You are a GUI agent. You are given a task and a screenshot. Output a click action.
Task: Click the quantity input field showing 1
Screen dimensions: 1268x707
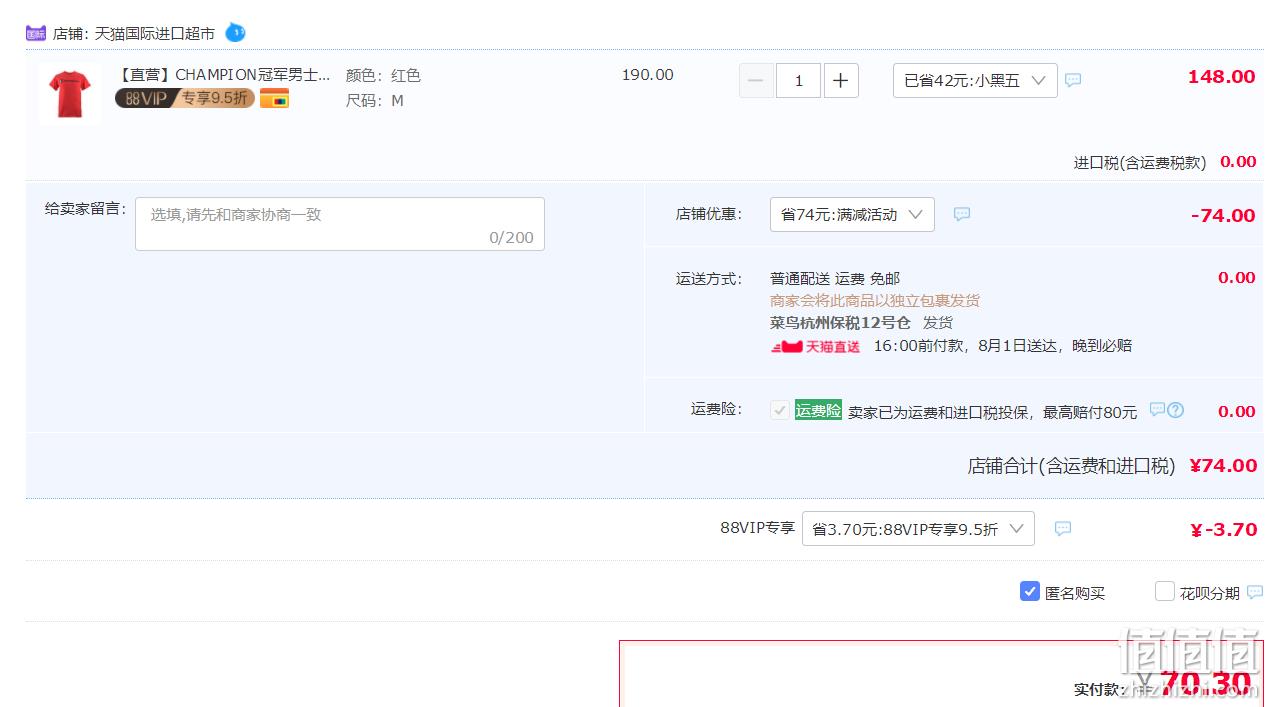tap(798, 81)
